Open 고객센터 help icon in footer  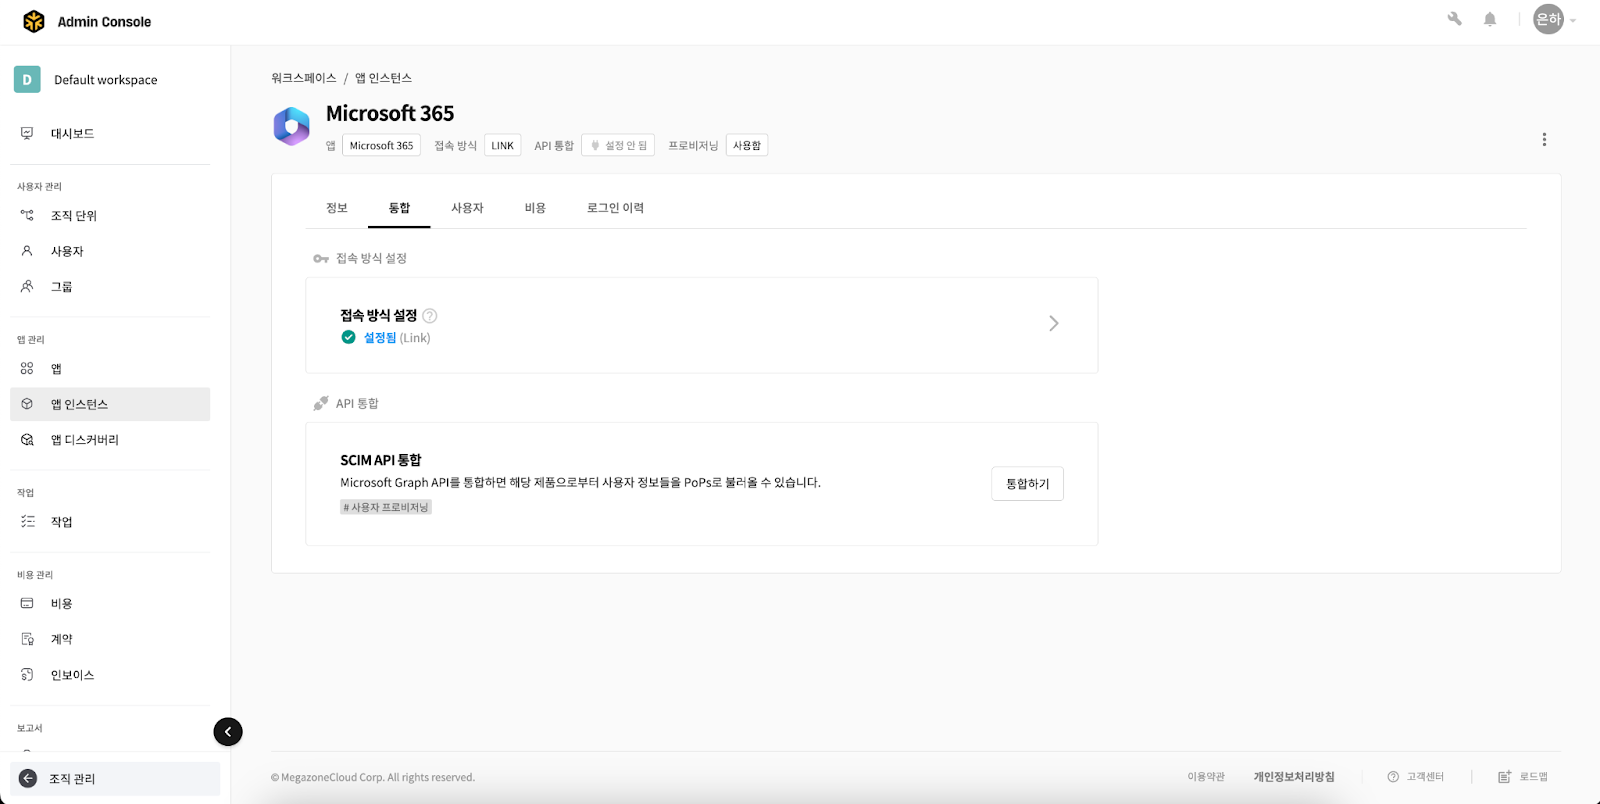coord(1393,777)
